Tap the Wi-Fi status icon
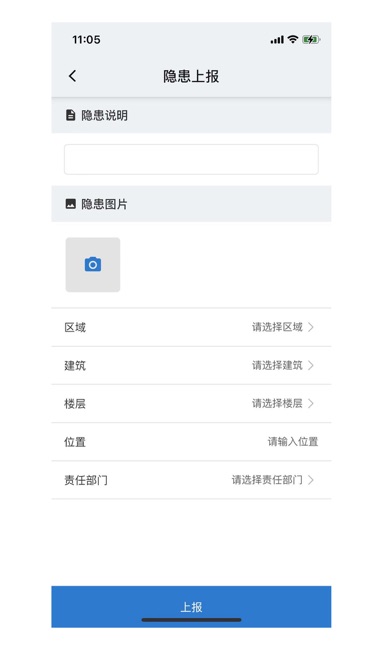366x650 pixels. pyautogui.click(x=293, y=39)
